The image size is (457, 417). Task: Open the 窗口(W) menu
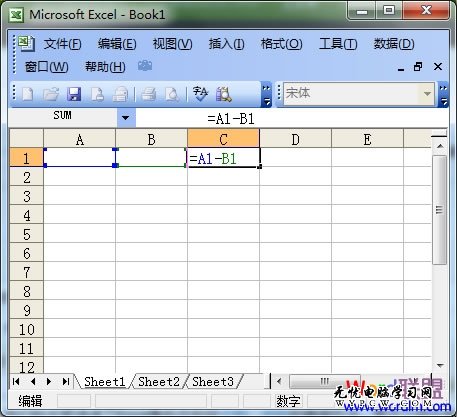click(x=46, y=67)
